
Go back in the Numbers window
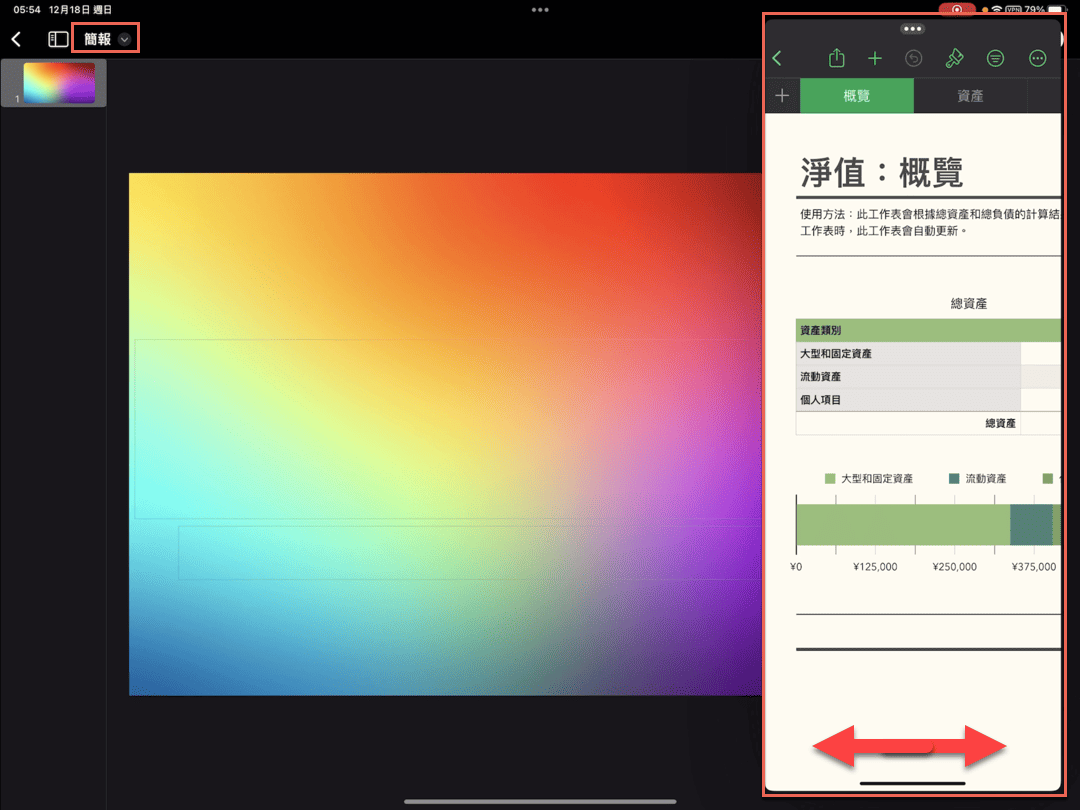(778, 59)
